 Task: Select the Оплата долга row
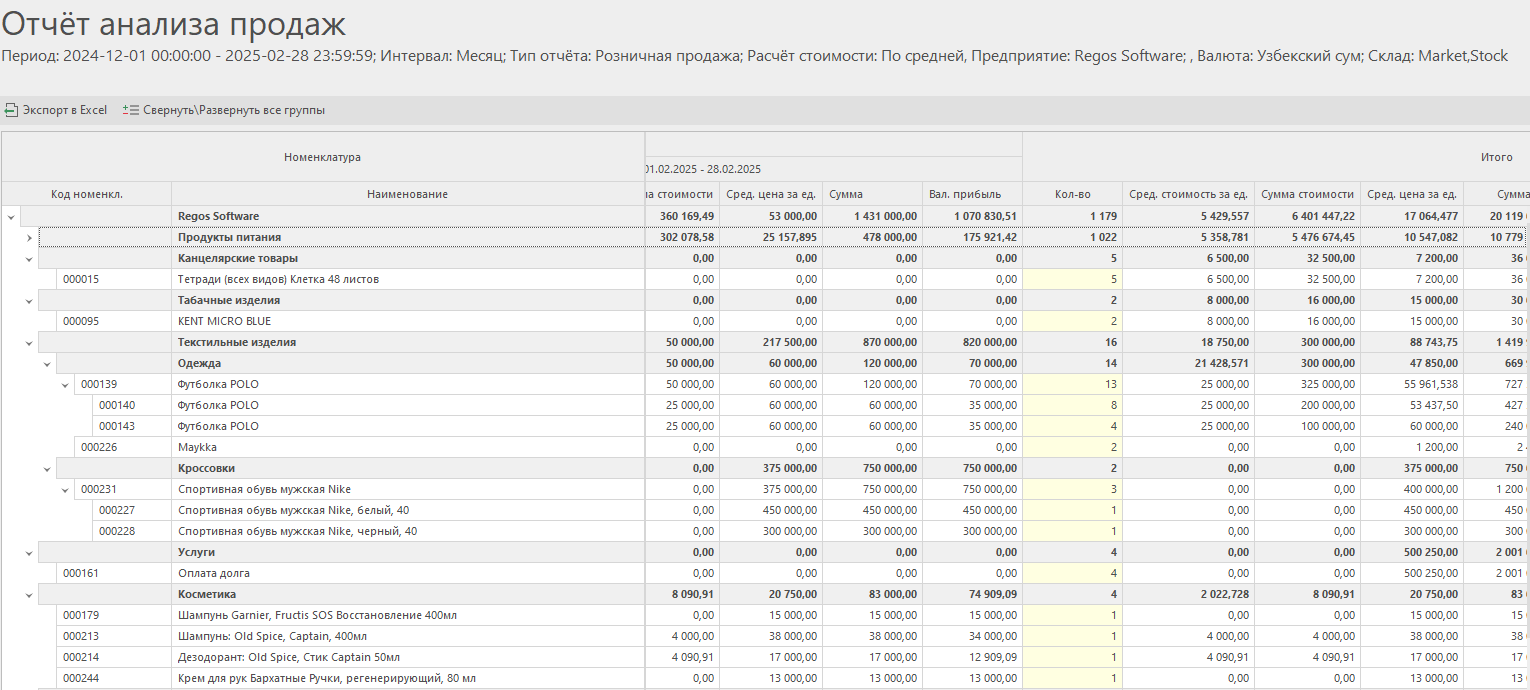[x=214, y=573]
